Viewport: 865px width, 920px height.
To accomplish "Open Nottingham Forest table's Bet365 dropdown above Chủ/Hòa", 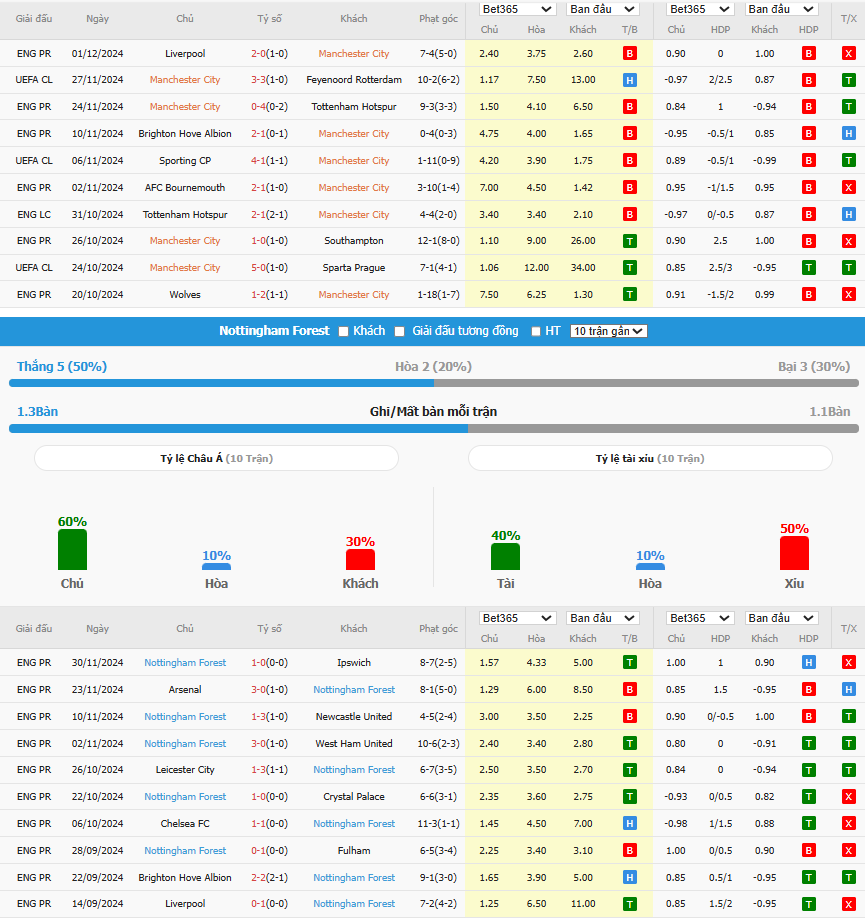I will (x=517, y=618).
